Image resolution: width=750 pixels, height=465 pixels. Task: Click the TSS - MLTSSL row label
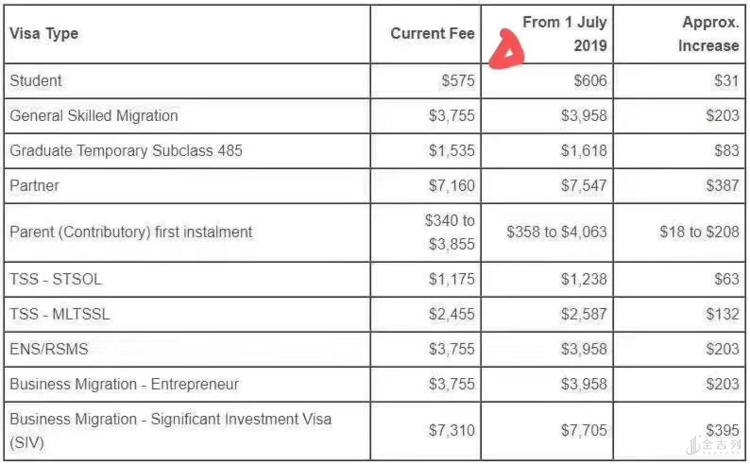pyautogui.click(x=60, y=314)
